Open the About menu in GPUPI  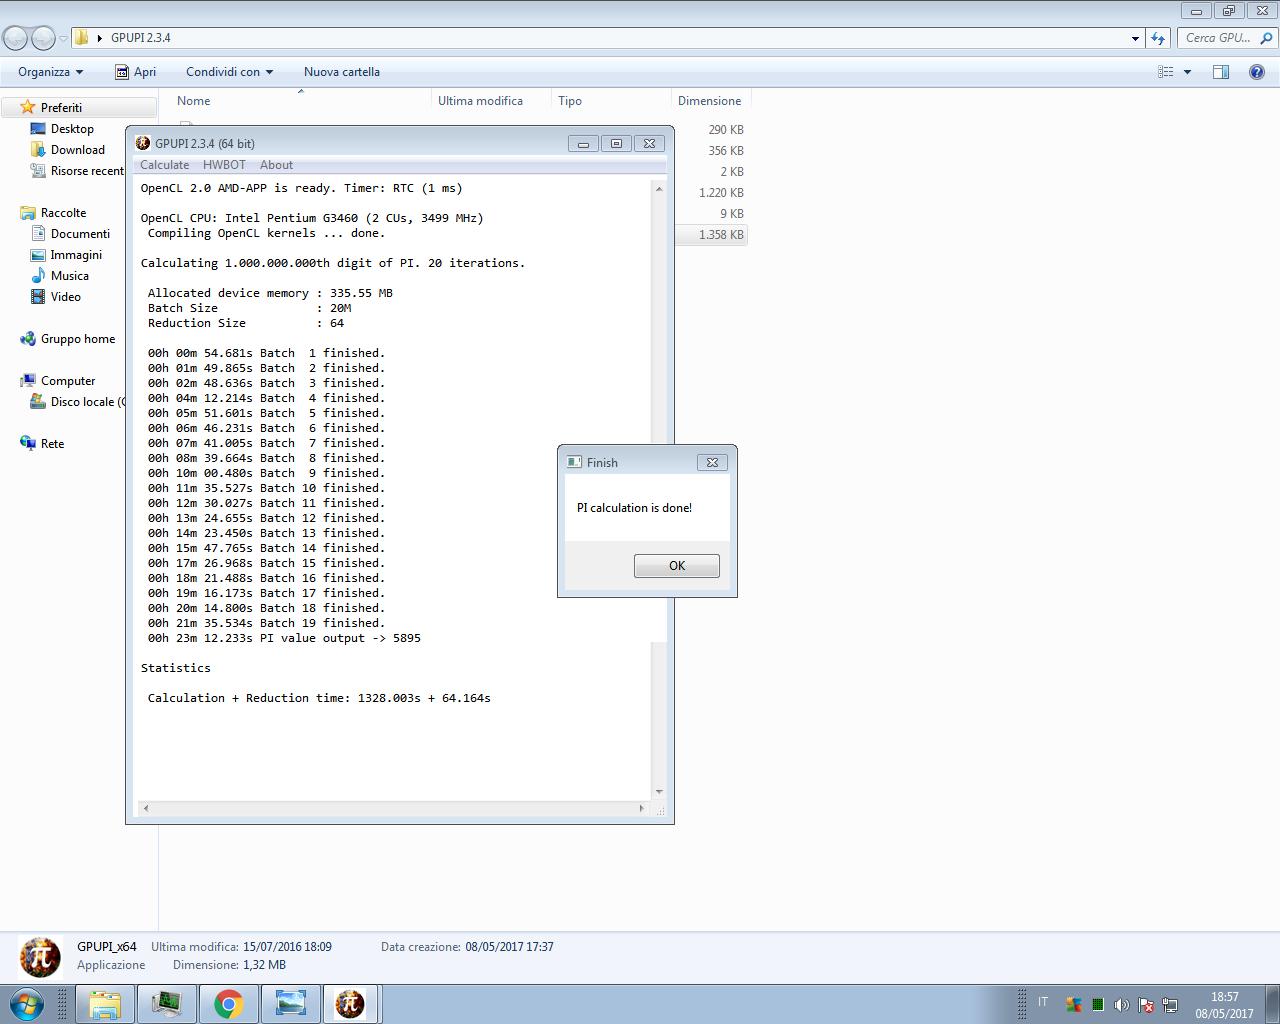tap(276, 165)
